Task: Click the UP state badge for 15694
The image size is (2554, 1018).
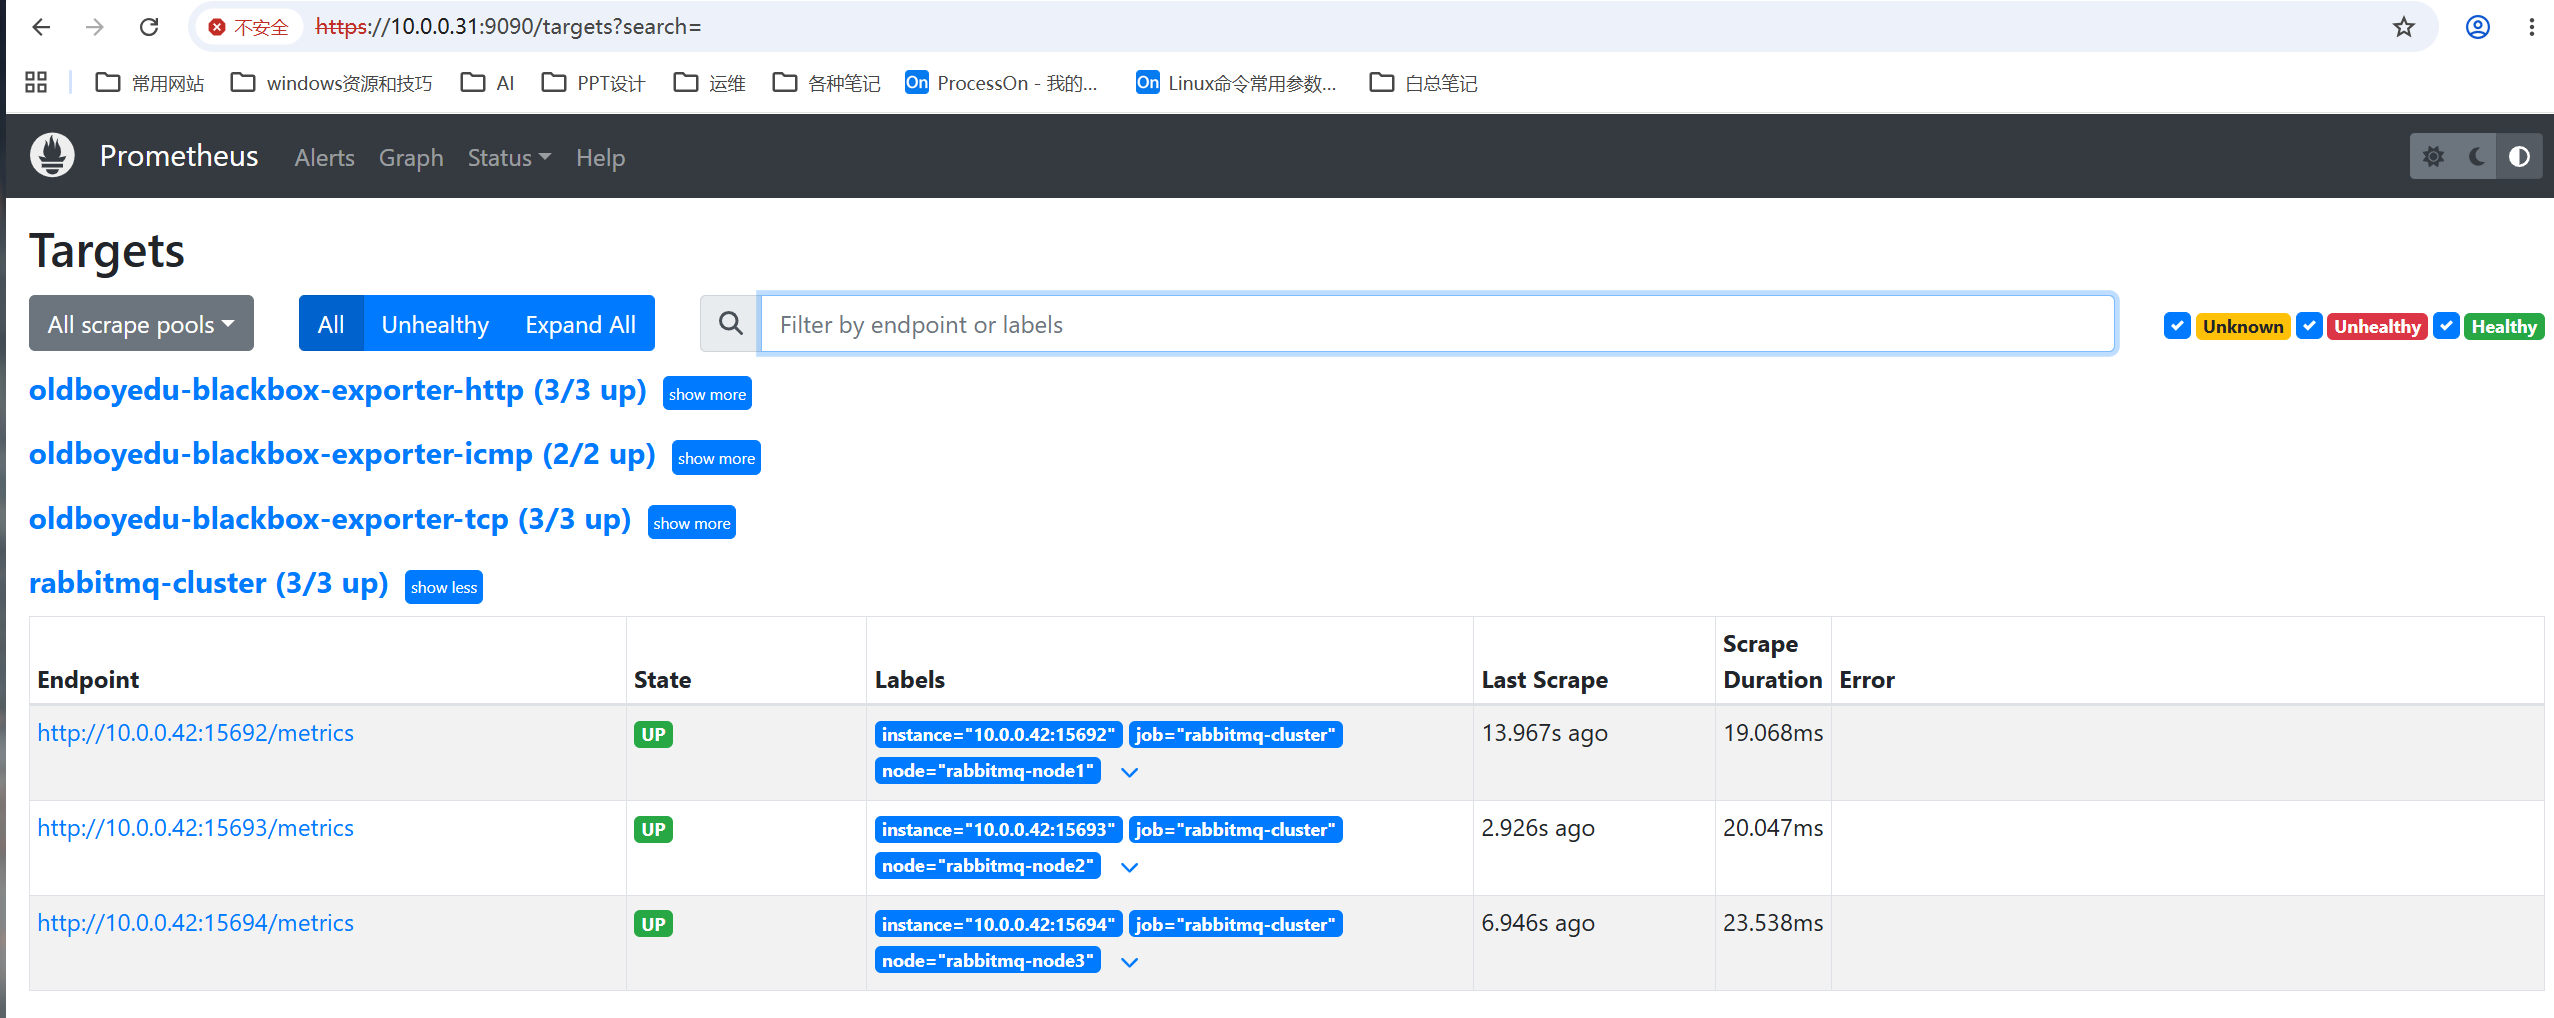Action: pos(653,923)
